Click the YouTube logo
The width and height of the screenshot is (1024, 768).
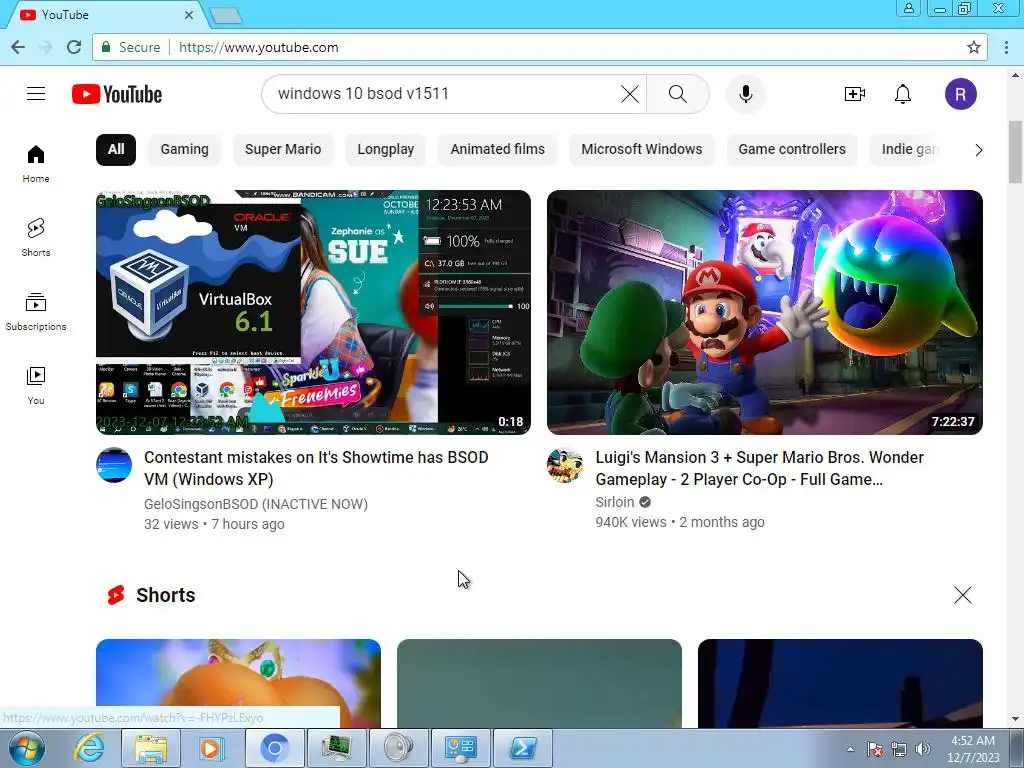coord(117,94)
